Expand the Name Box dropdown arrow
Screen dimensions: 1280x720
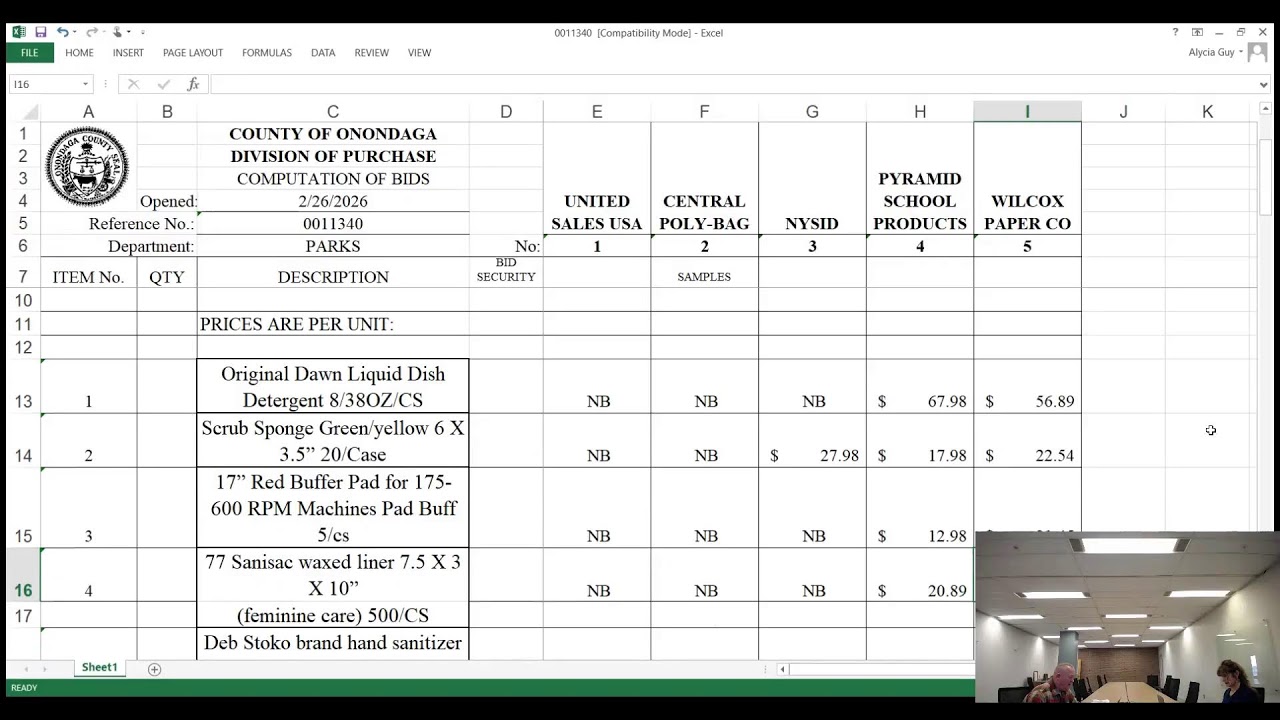pos(86,85)
